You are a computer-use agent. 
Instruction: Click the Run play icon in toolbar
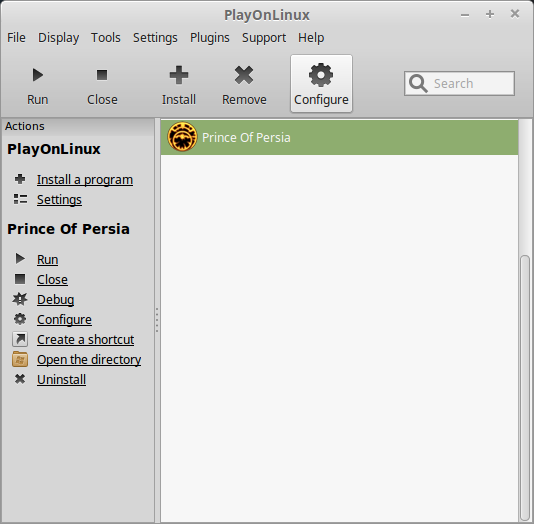(x=37, y=75)
